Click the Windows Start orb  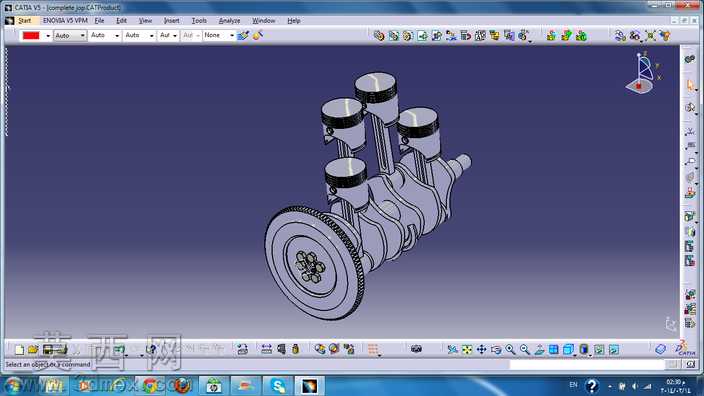[x=13, y=386]
